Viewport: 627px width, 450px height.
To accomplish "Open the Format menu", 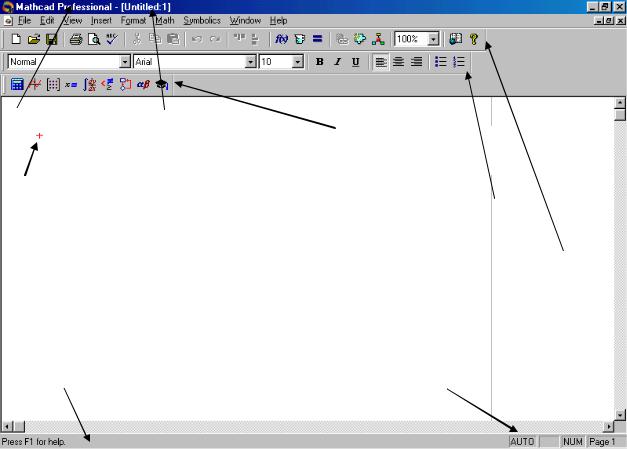I will click(133, 20).
